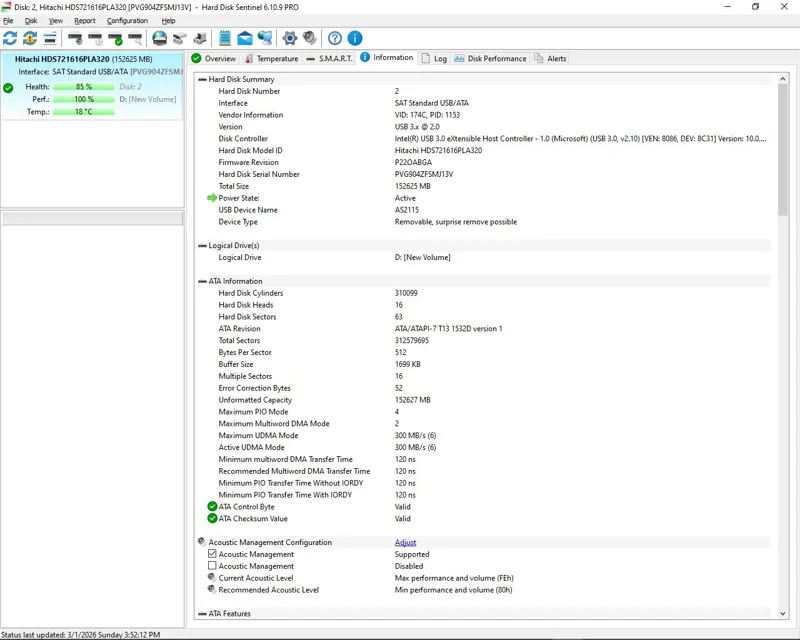800x640 pixels.
Task: Collapse the Hard Disk Summary section
Action: [202, 80]
